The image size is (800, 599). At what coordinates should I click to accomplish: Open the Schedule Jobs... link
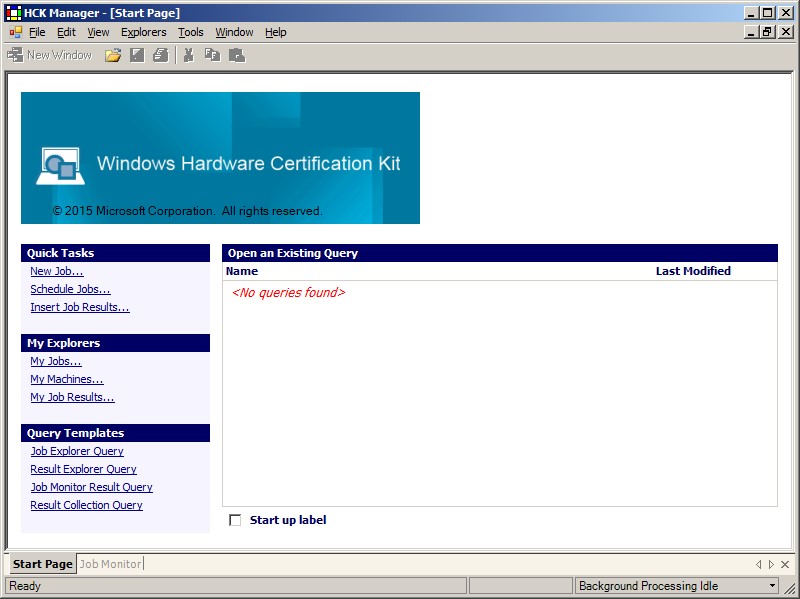(70, 289)
